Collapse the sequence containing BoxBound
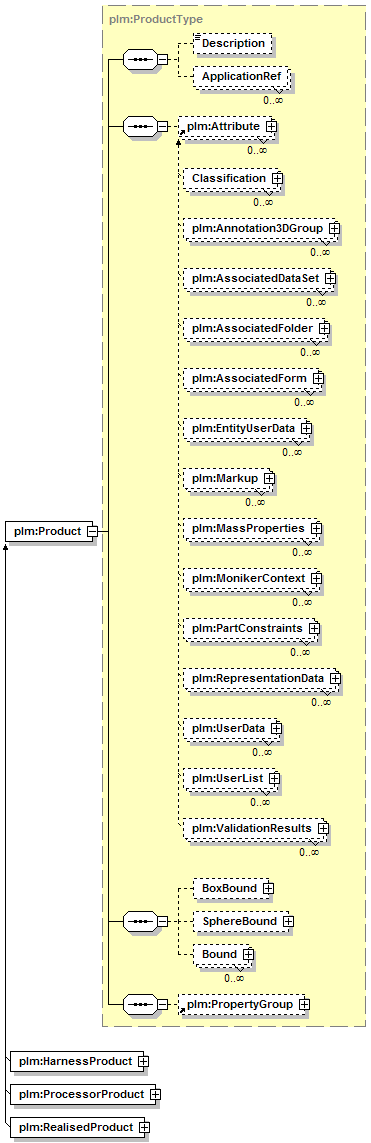 coord(162,921)
